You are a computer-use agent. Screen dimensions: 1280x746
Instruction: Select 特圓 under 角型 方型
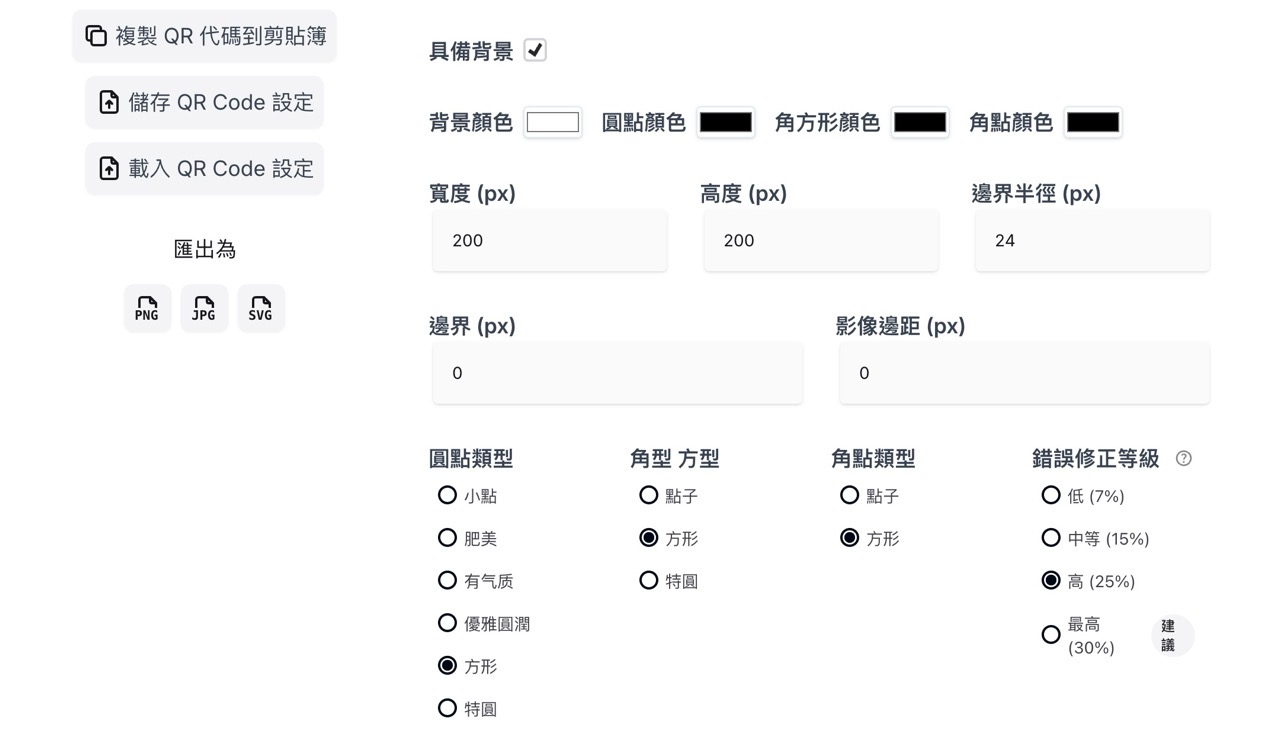coord(648,580)
